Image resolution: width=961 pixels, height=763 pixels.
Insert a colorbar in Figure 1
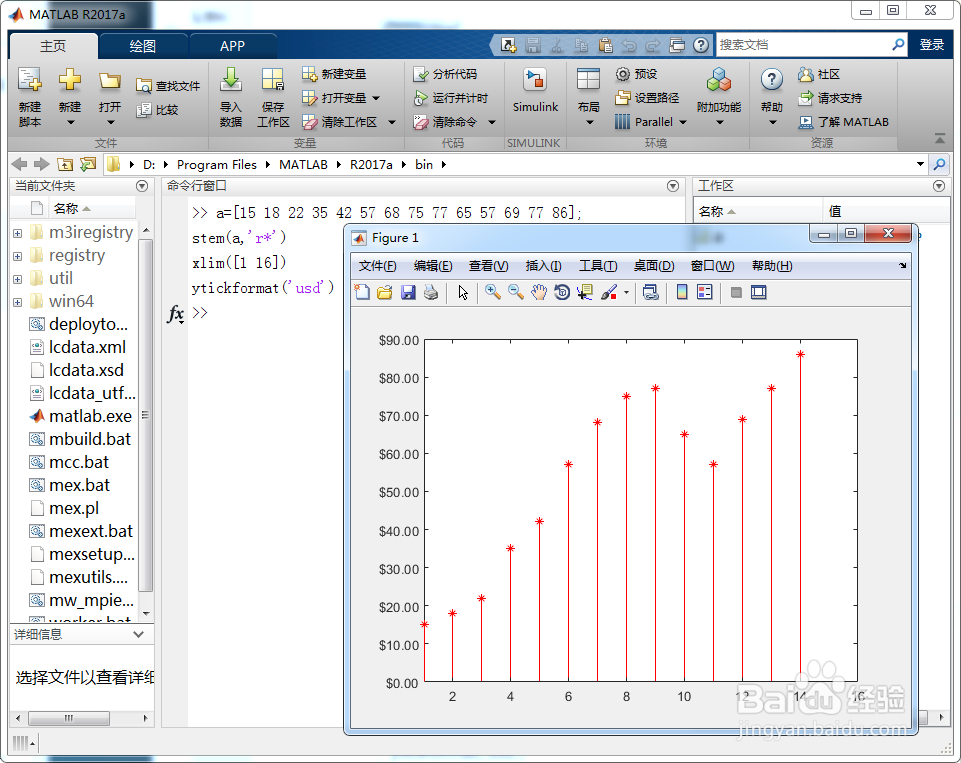tap(682, 292)
